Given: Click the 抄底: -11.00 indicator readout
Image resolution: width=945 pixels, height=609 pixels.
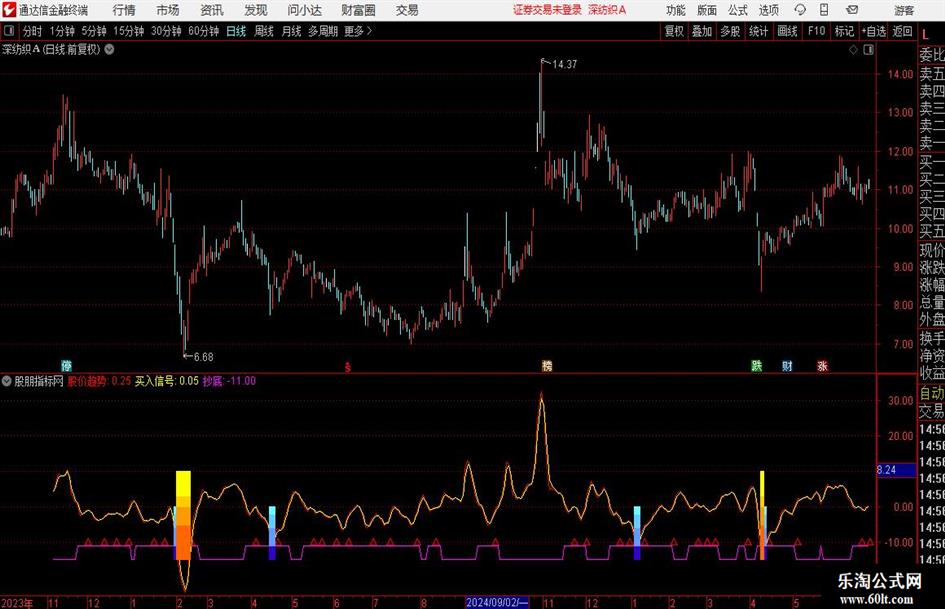Looking at the screenshot, I should click(229, 381).
